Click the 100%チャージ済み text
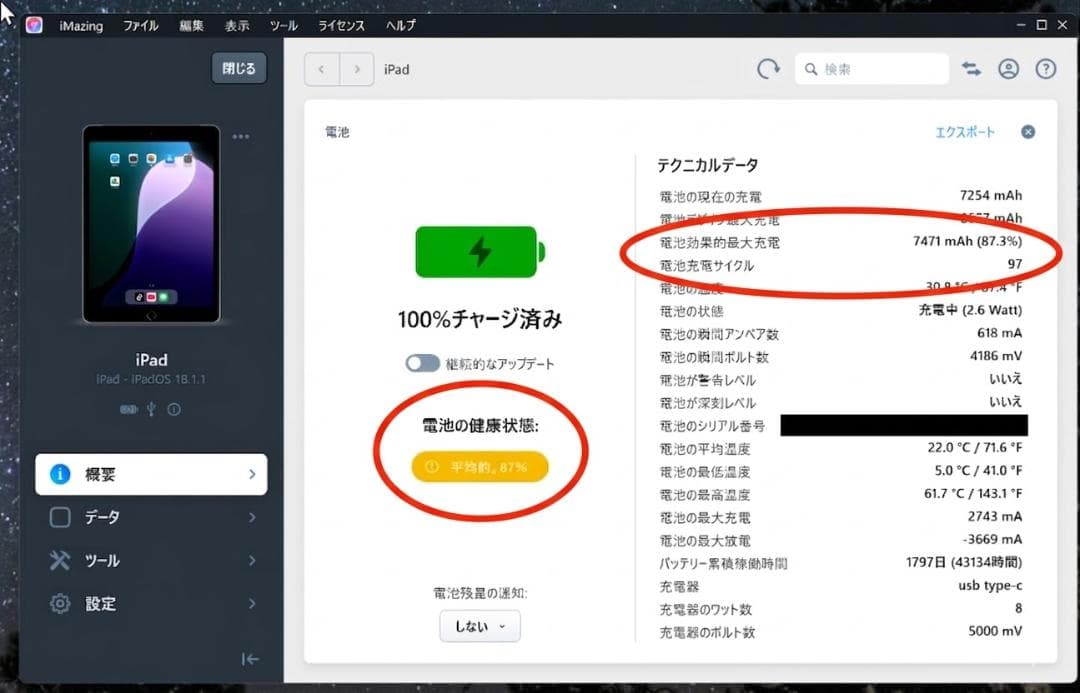The height and width of the screenshot is (693, 1080). click(480, 319)
